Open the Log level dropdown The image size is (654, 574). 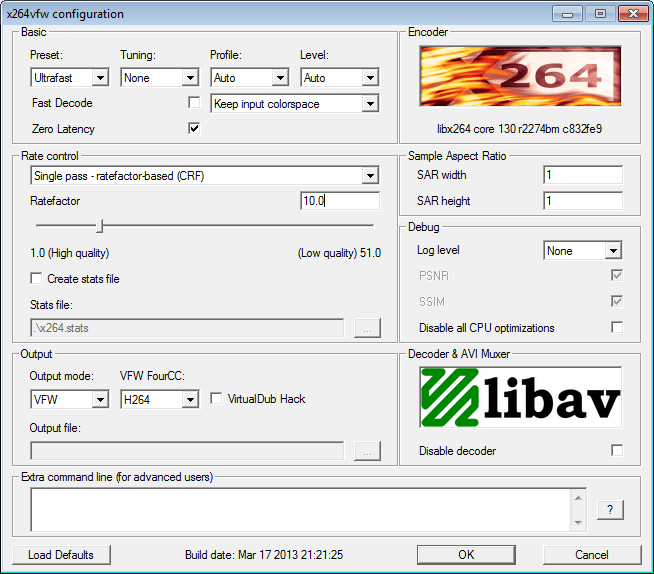[x=582, y=251]
